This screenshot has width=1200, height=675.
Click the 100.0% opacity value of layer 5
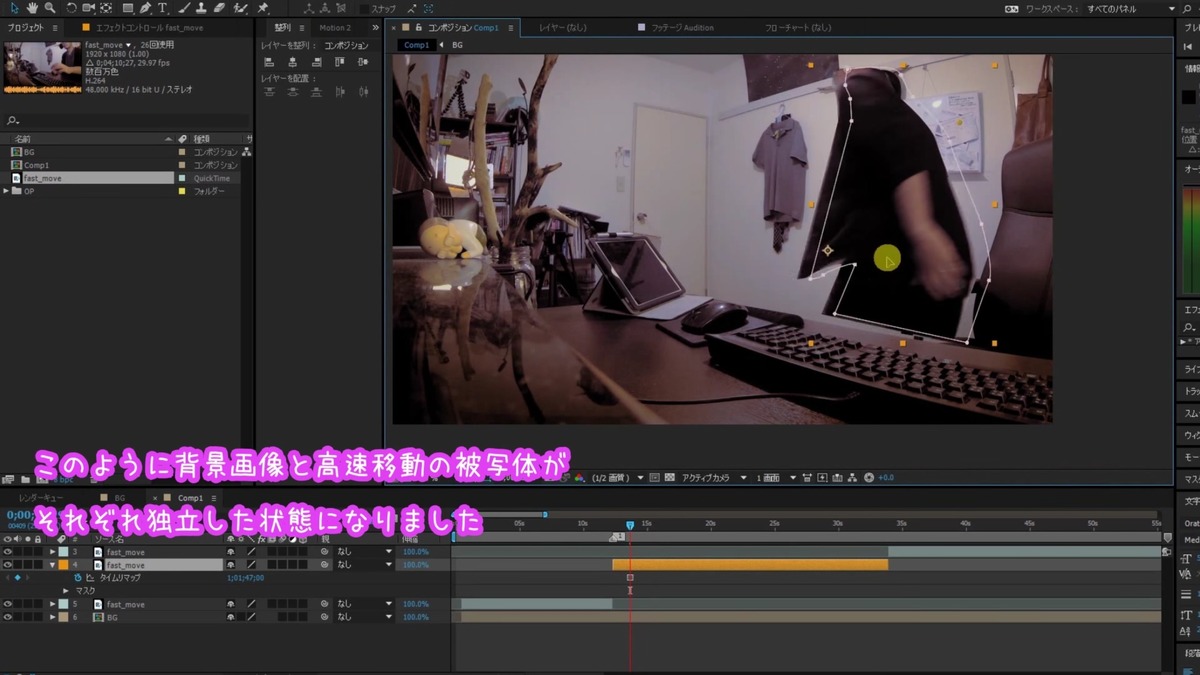coord(414,603)
